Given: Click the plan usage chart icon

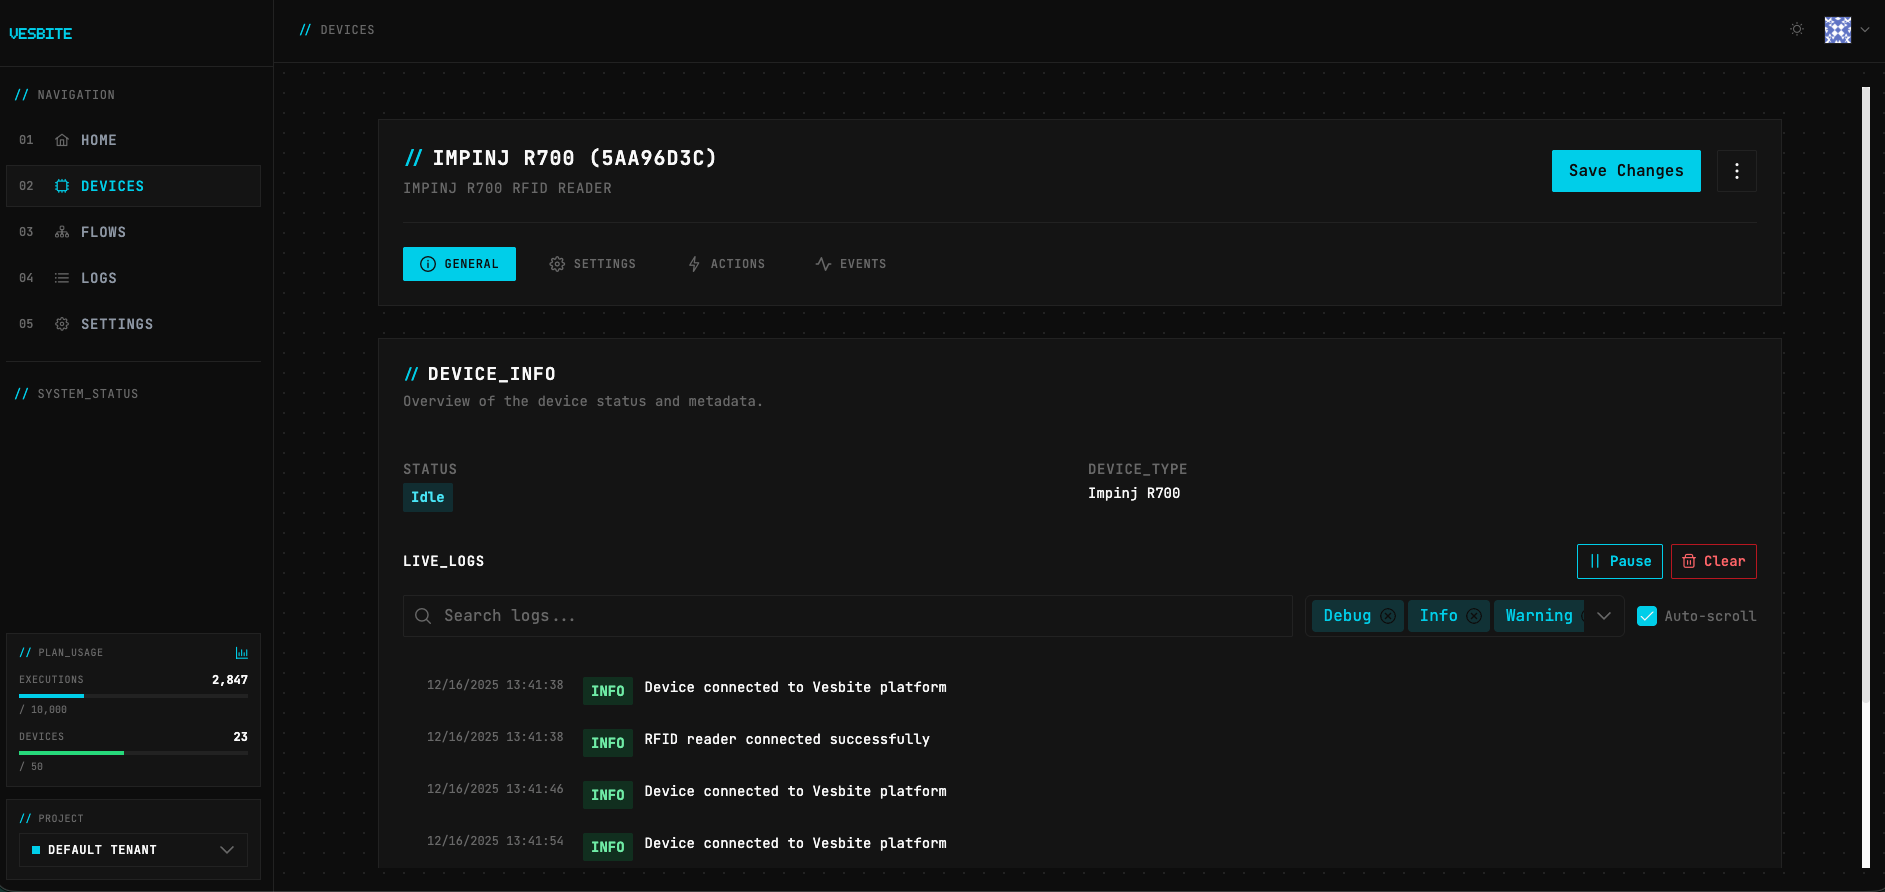Looking at the screenshot, I should (241, 653).
